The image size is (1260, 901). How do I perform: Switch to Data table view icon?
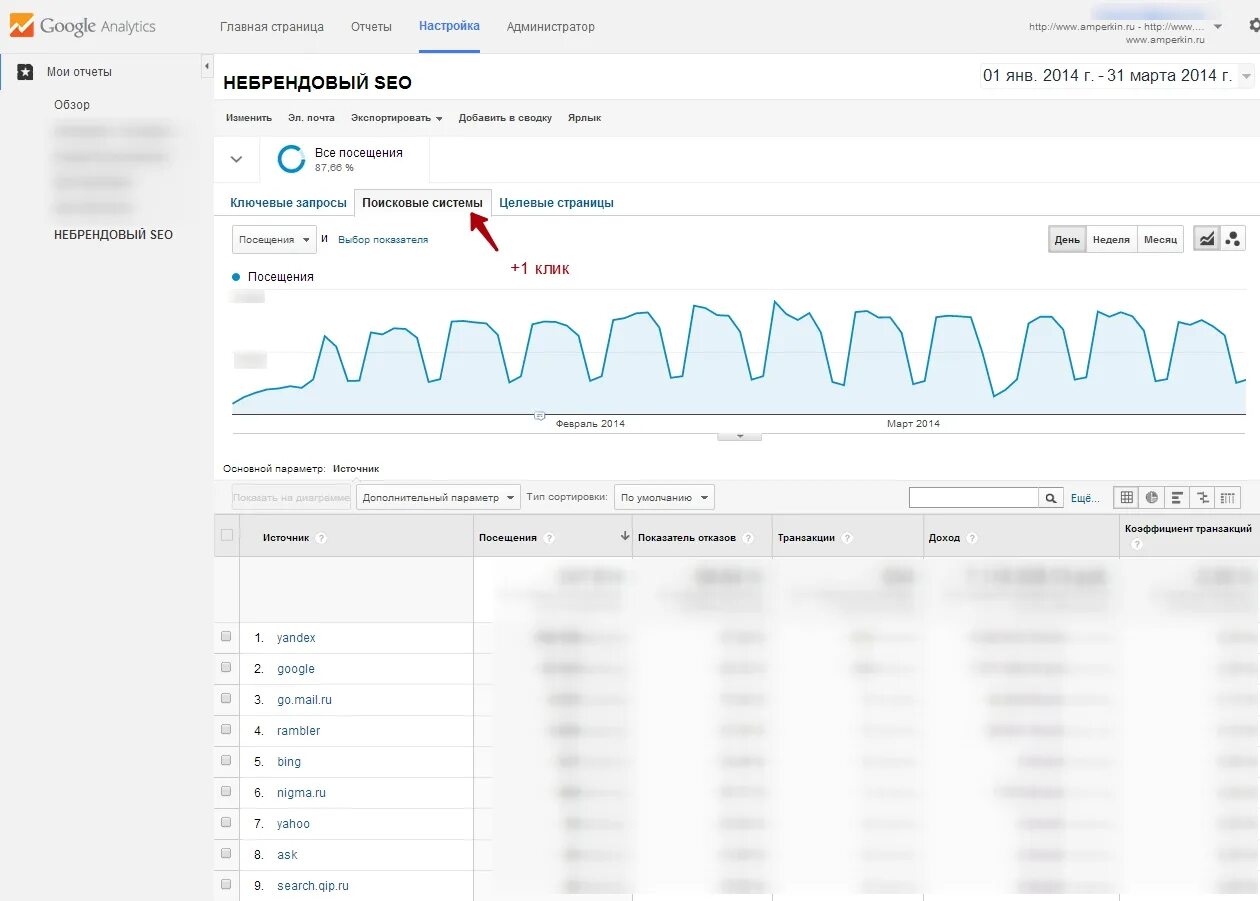pyautogui.click(x=1127, y=497)
